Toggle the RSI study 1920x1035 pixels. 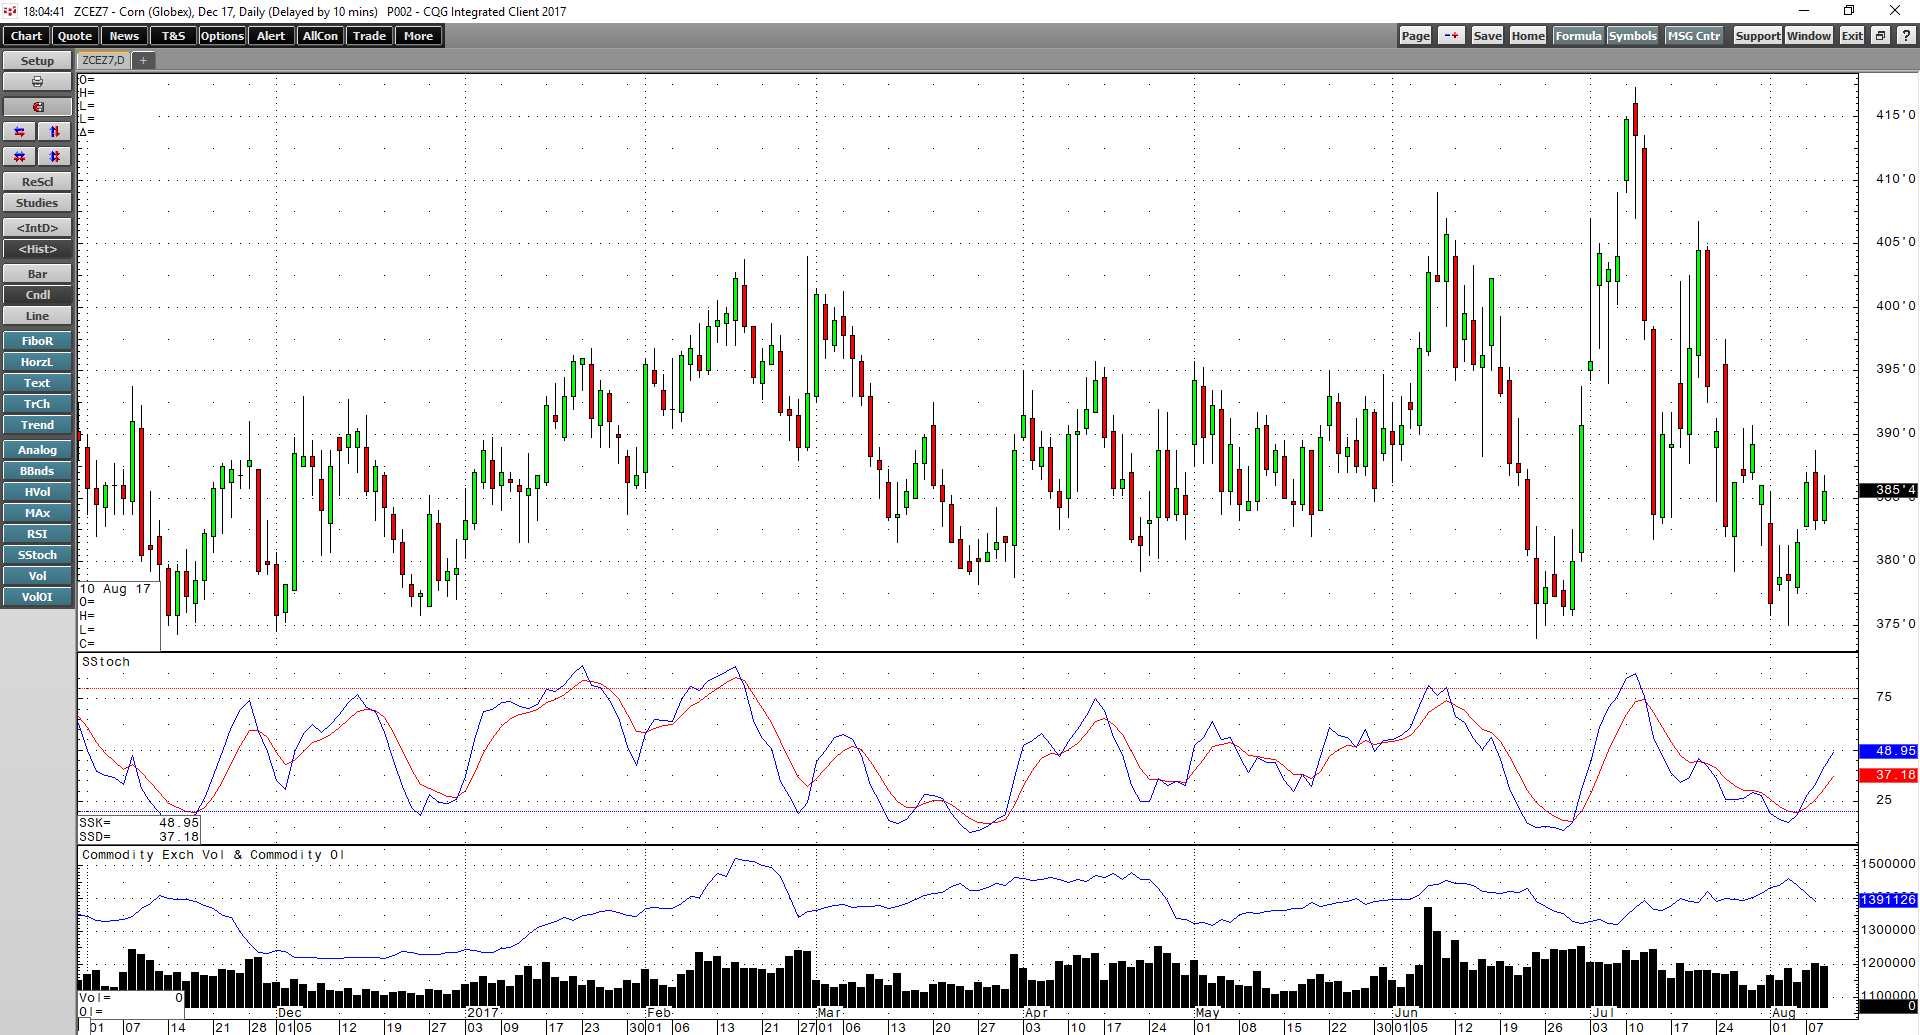37,534
